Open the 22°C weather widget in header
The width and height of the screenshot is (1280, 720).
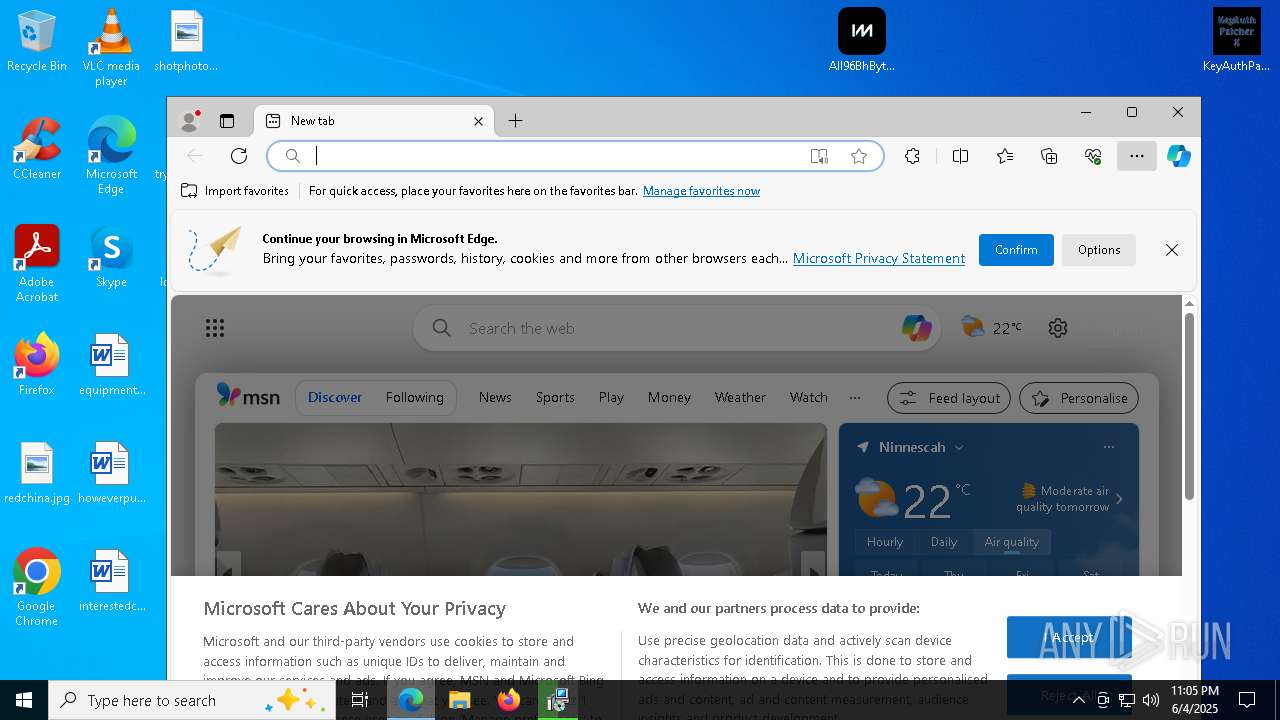[991, 327]
